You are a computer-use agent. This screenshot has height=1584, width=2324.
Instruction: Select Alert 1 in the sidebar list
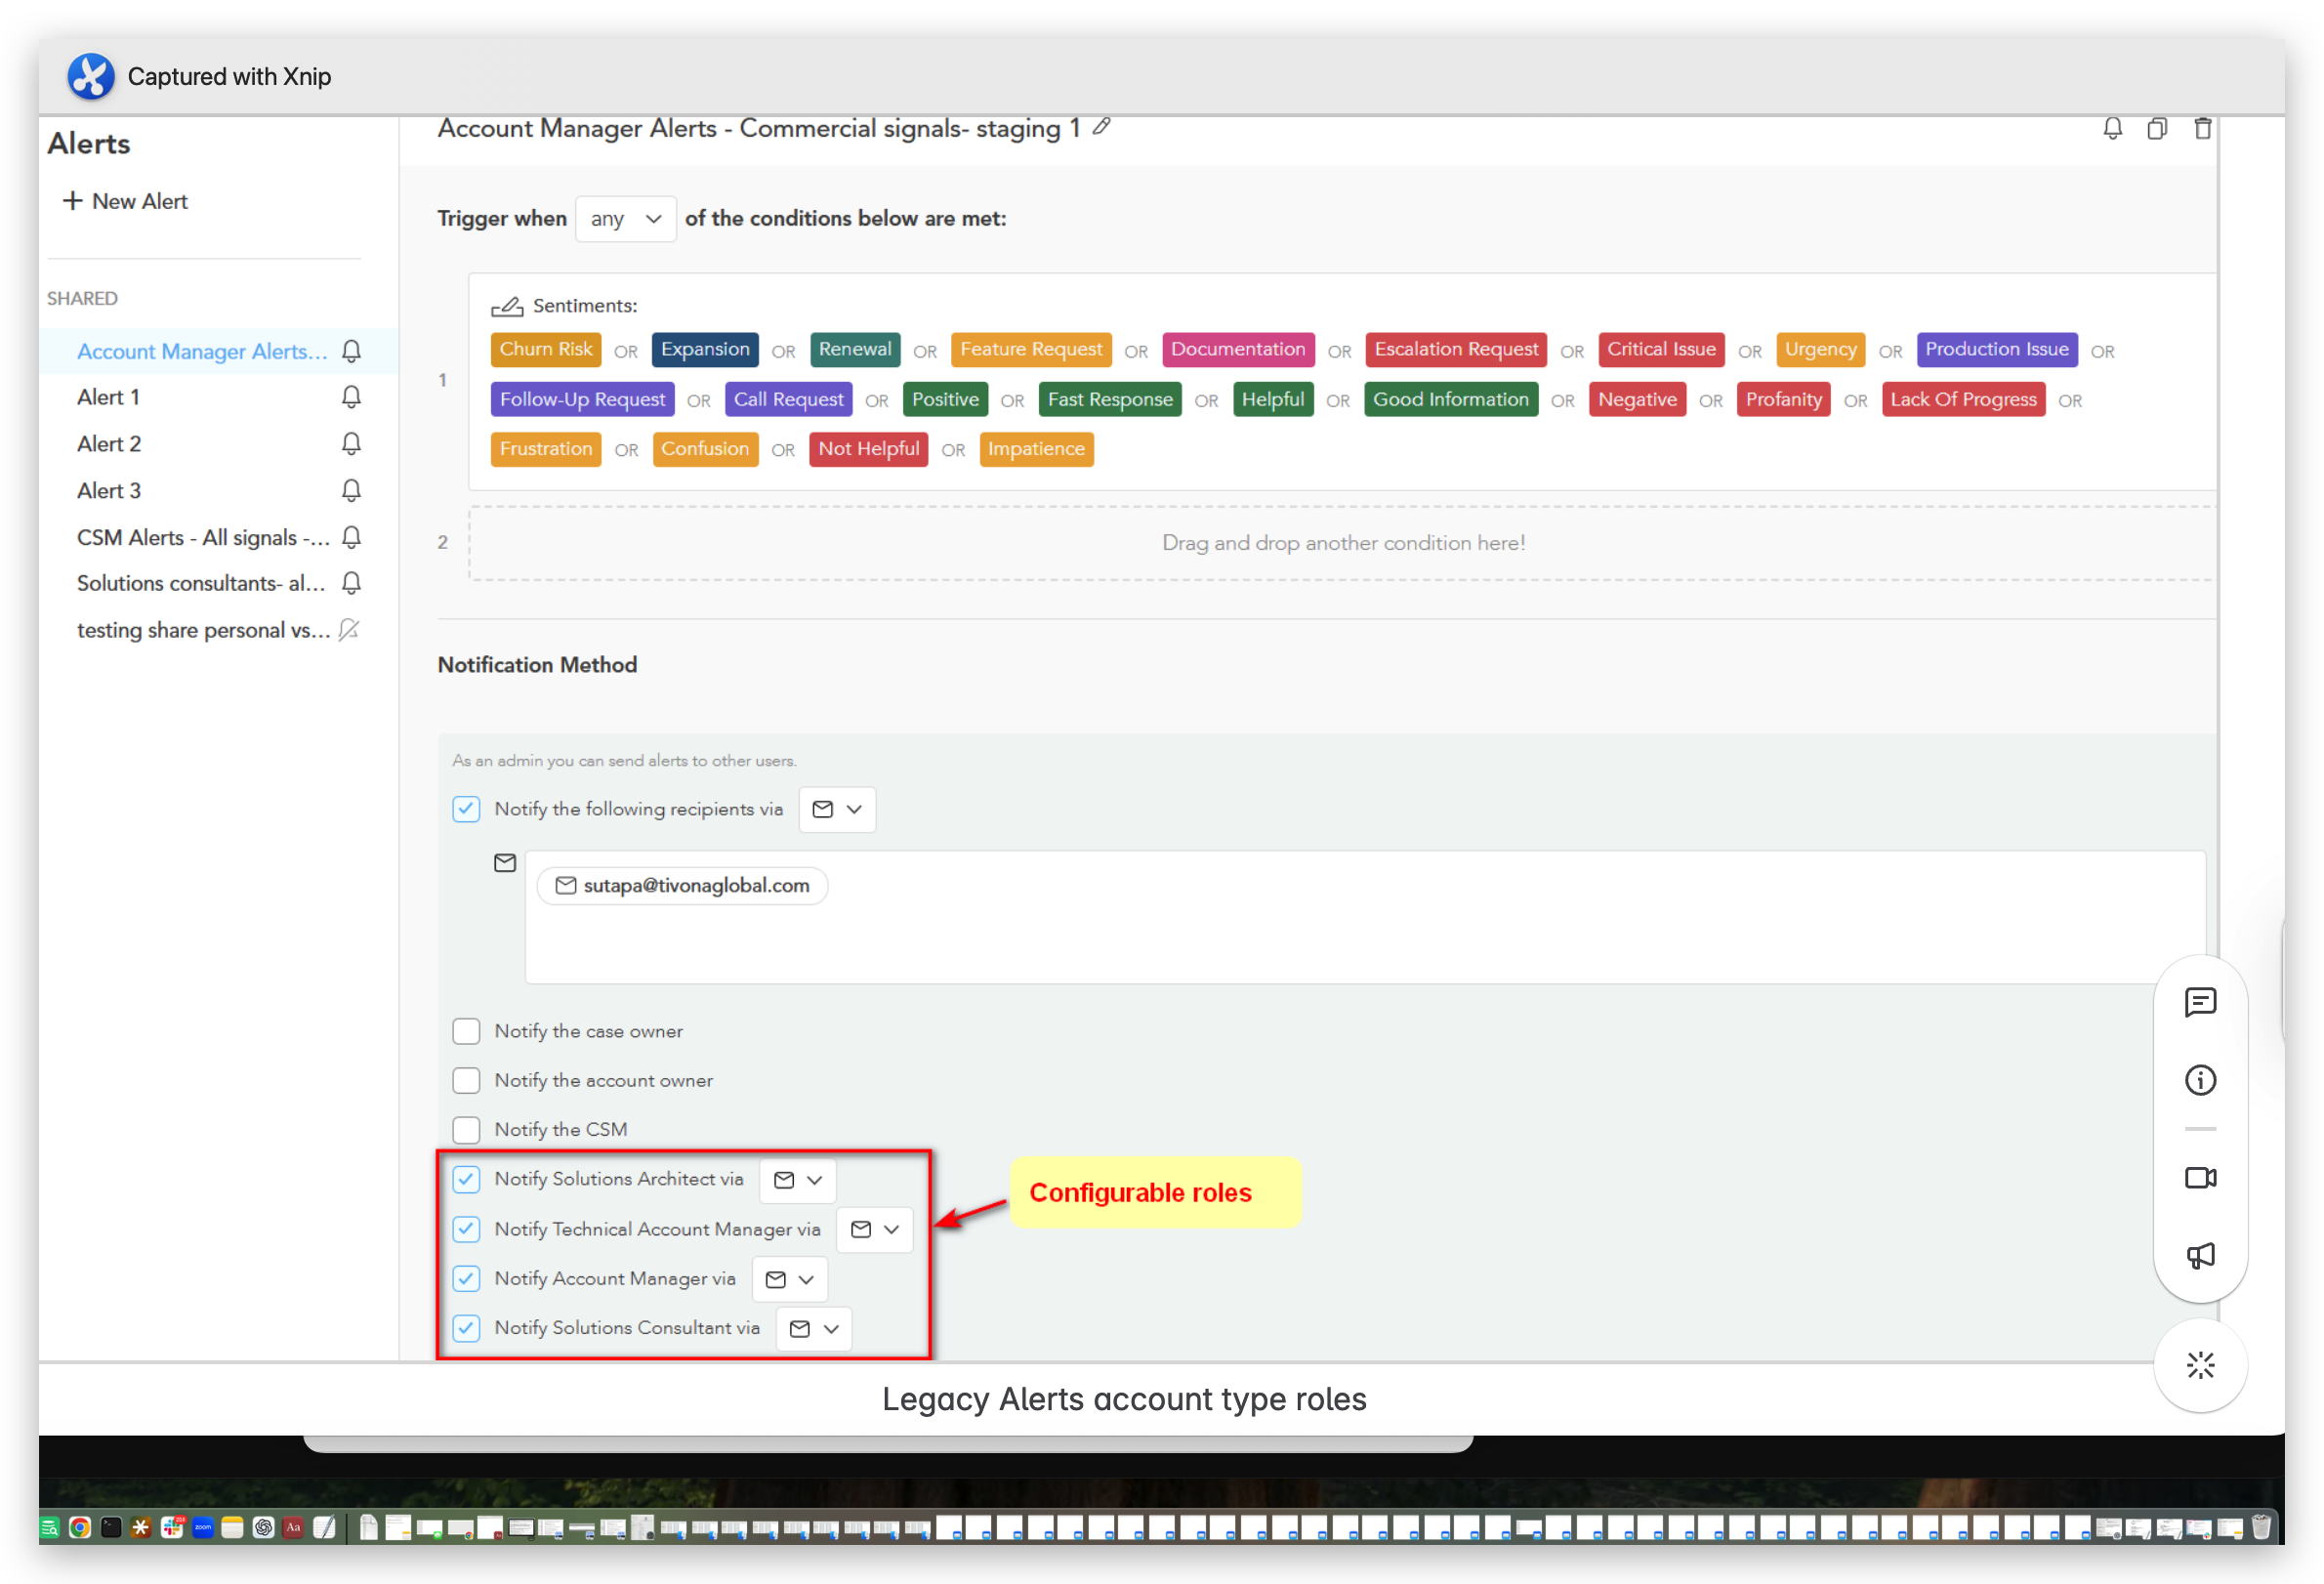(108, 397)
